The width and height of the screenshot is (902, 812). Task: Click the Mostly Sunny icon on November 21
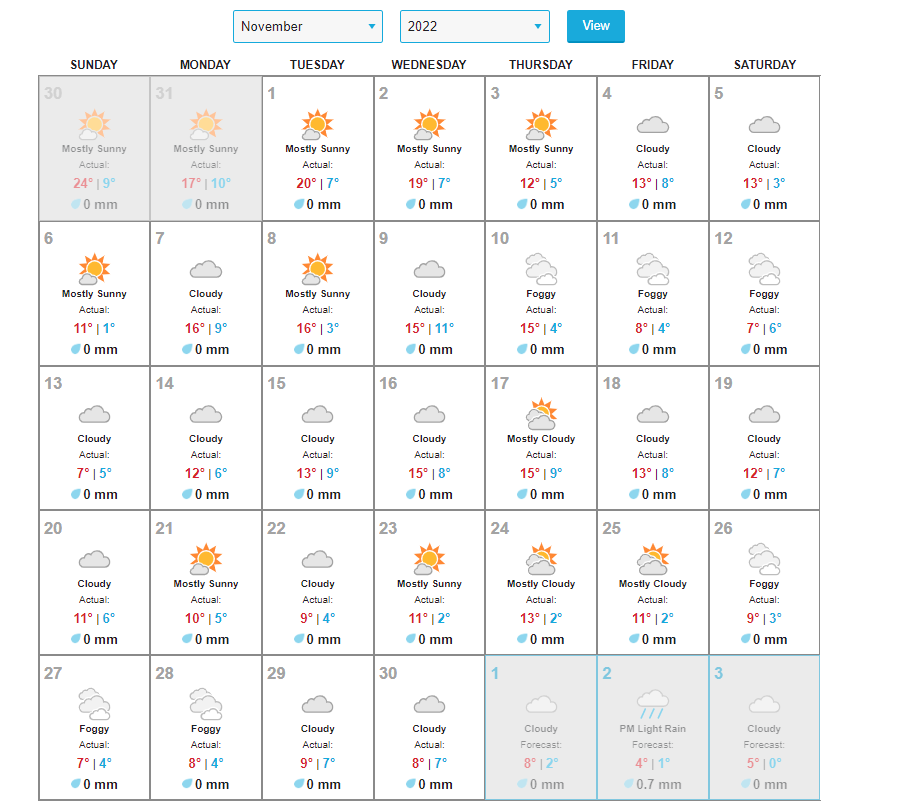point(205,558)
